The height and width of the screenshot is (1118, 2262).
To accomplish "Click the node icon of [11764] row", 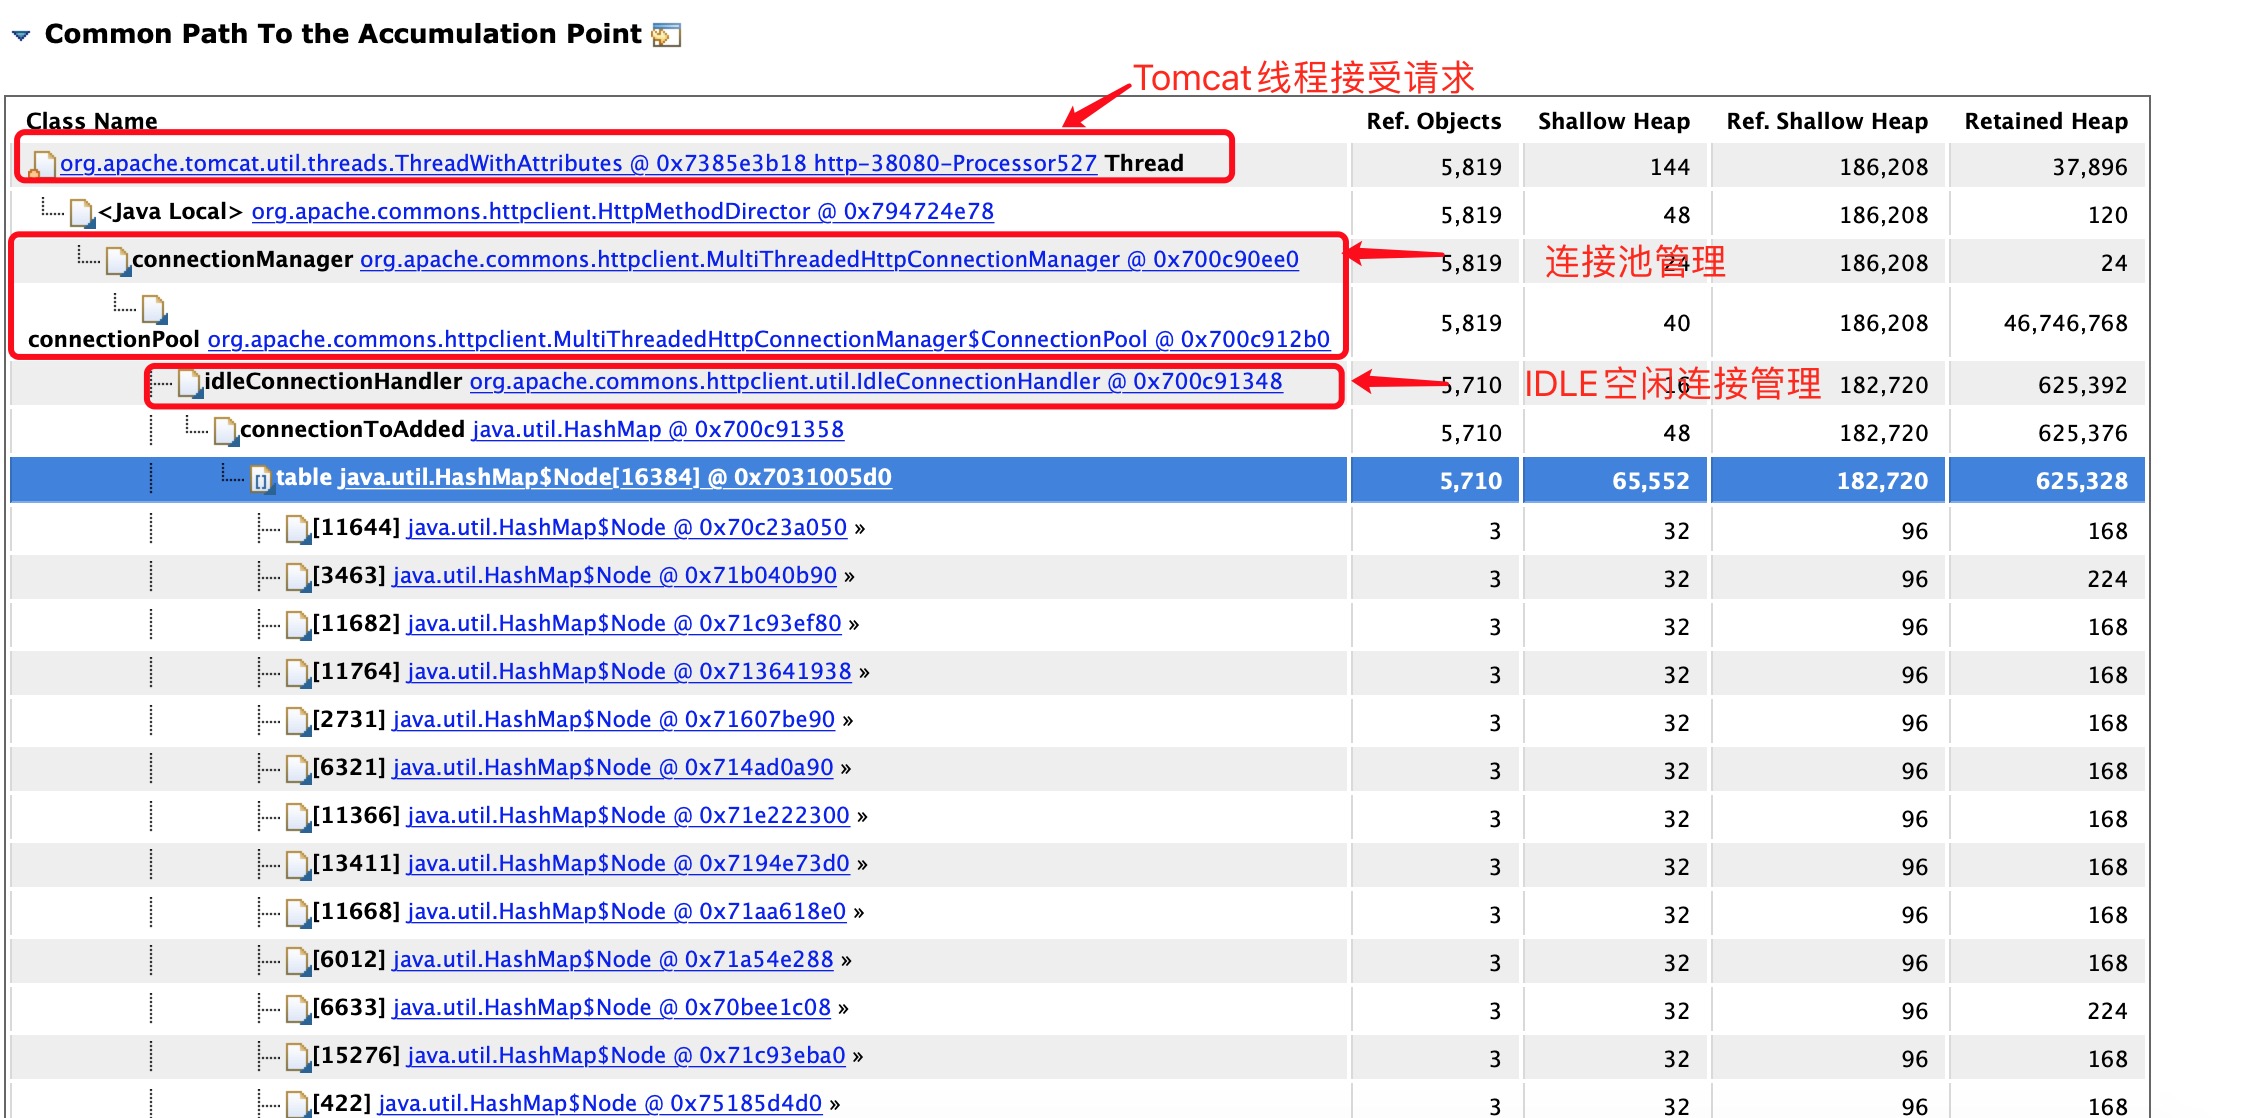I will (298, 672).
